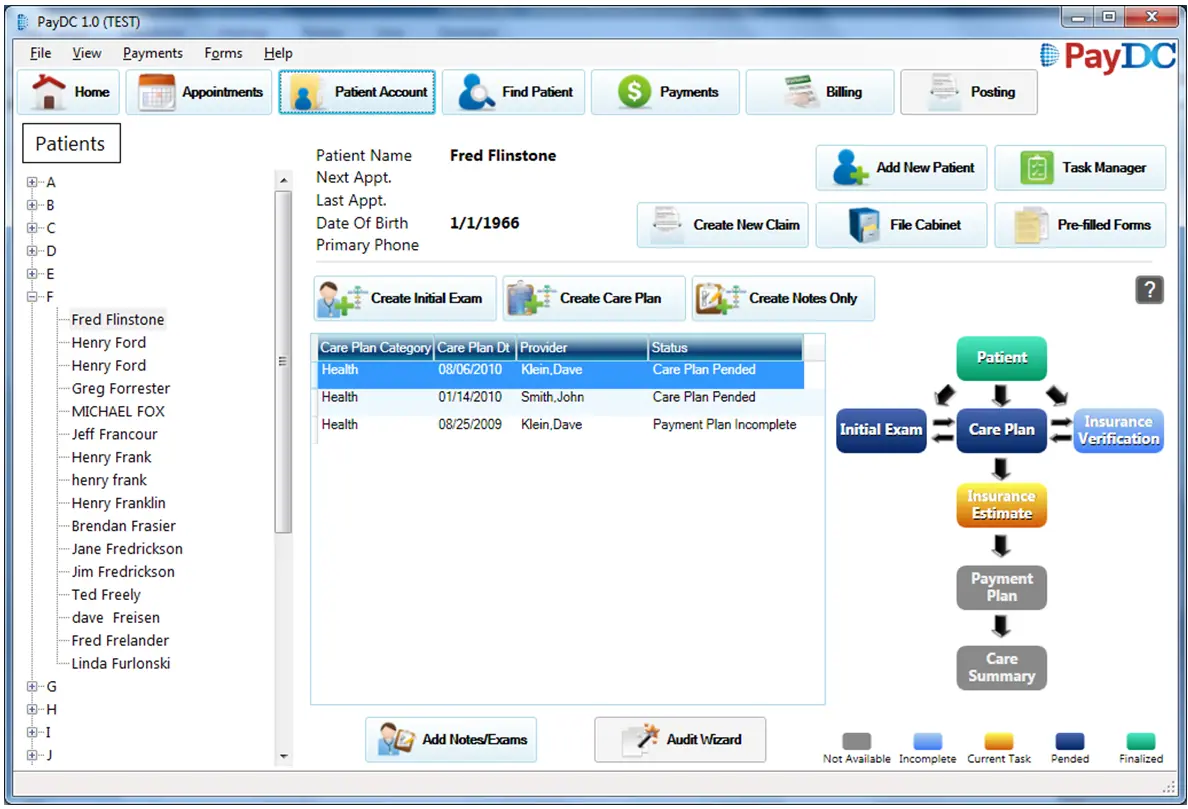
Task: Open the Payments menu
Action: click(x=152, y=53)
